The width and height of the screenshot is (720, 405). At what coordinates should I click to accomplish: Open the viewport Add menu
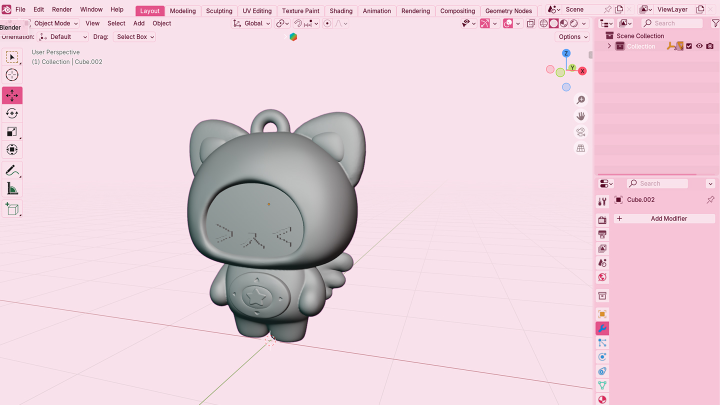(139, 23)
